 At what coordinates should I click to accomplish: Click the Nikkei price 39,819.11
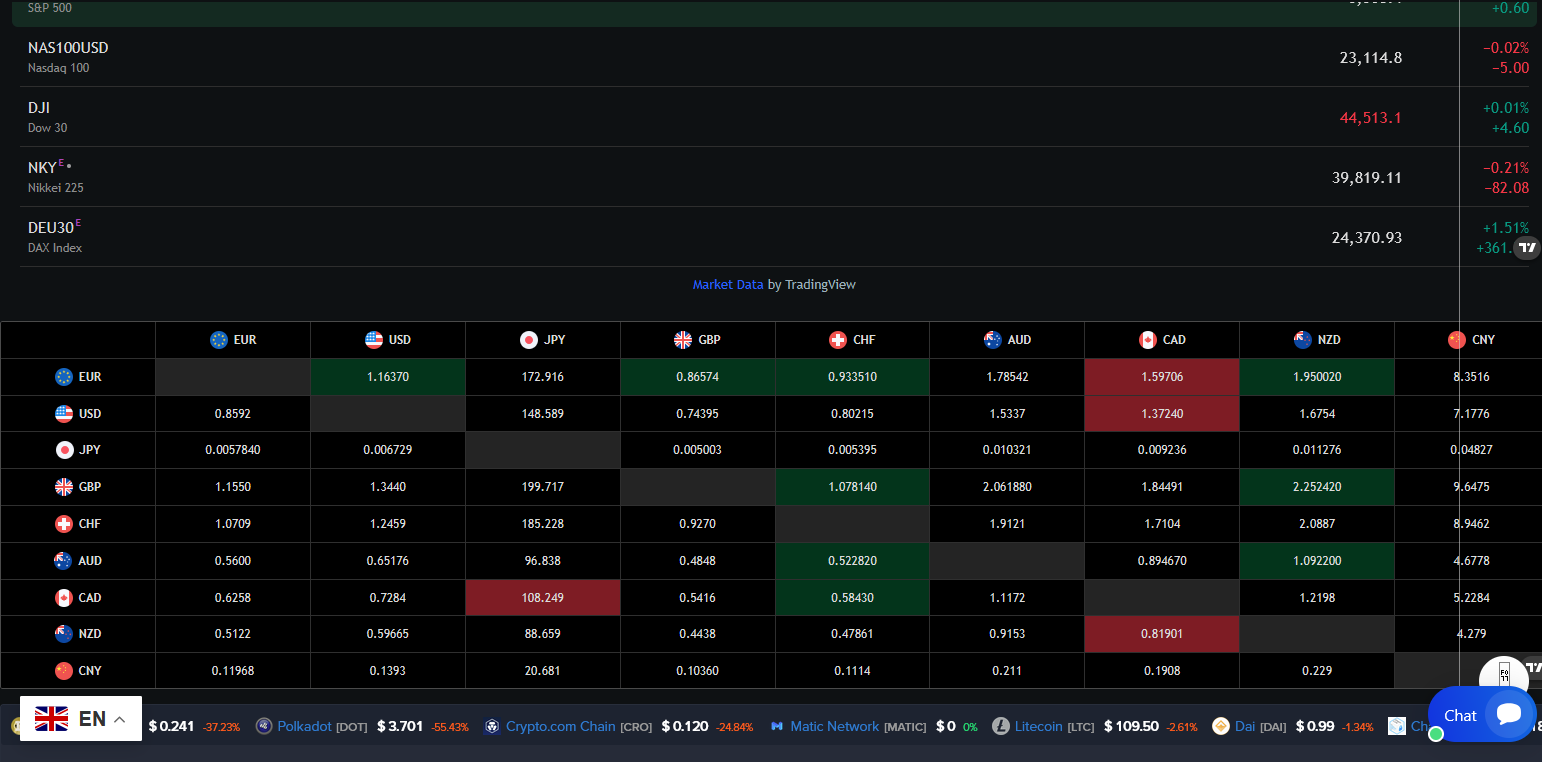coord(1366,178)
